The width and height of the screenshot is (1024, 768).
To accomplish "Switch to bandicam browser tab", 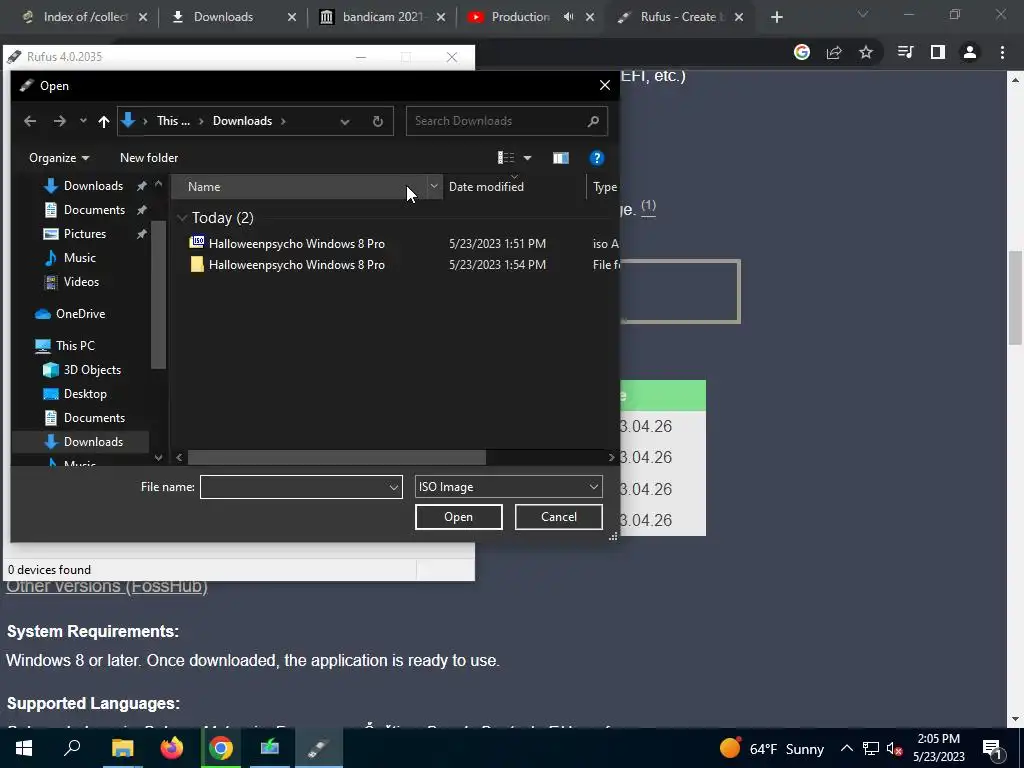I will pyautogui.click(x=382, y=17).
